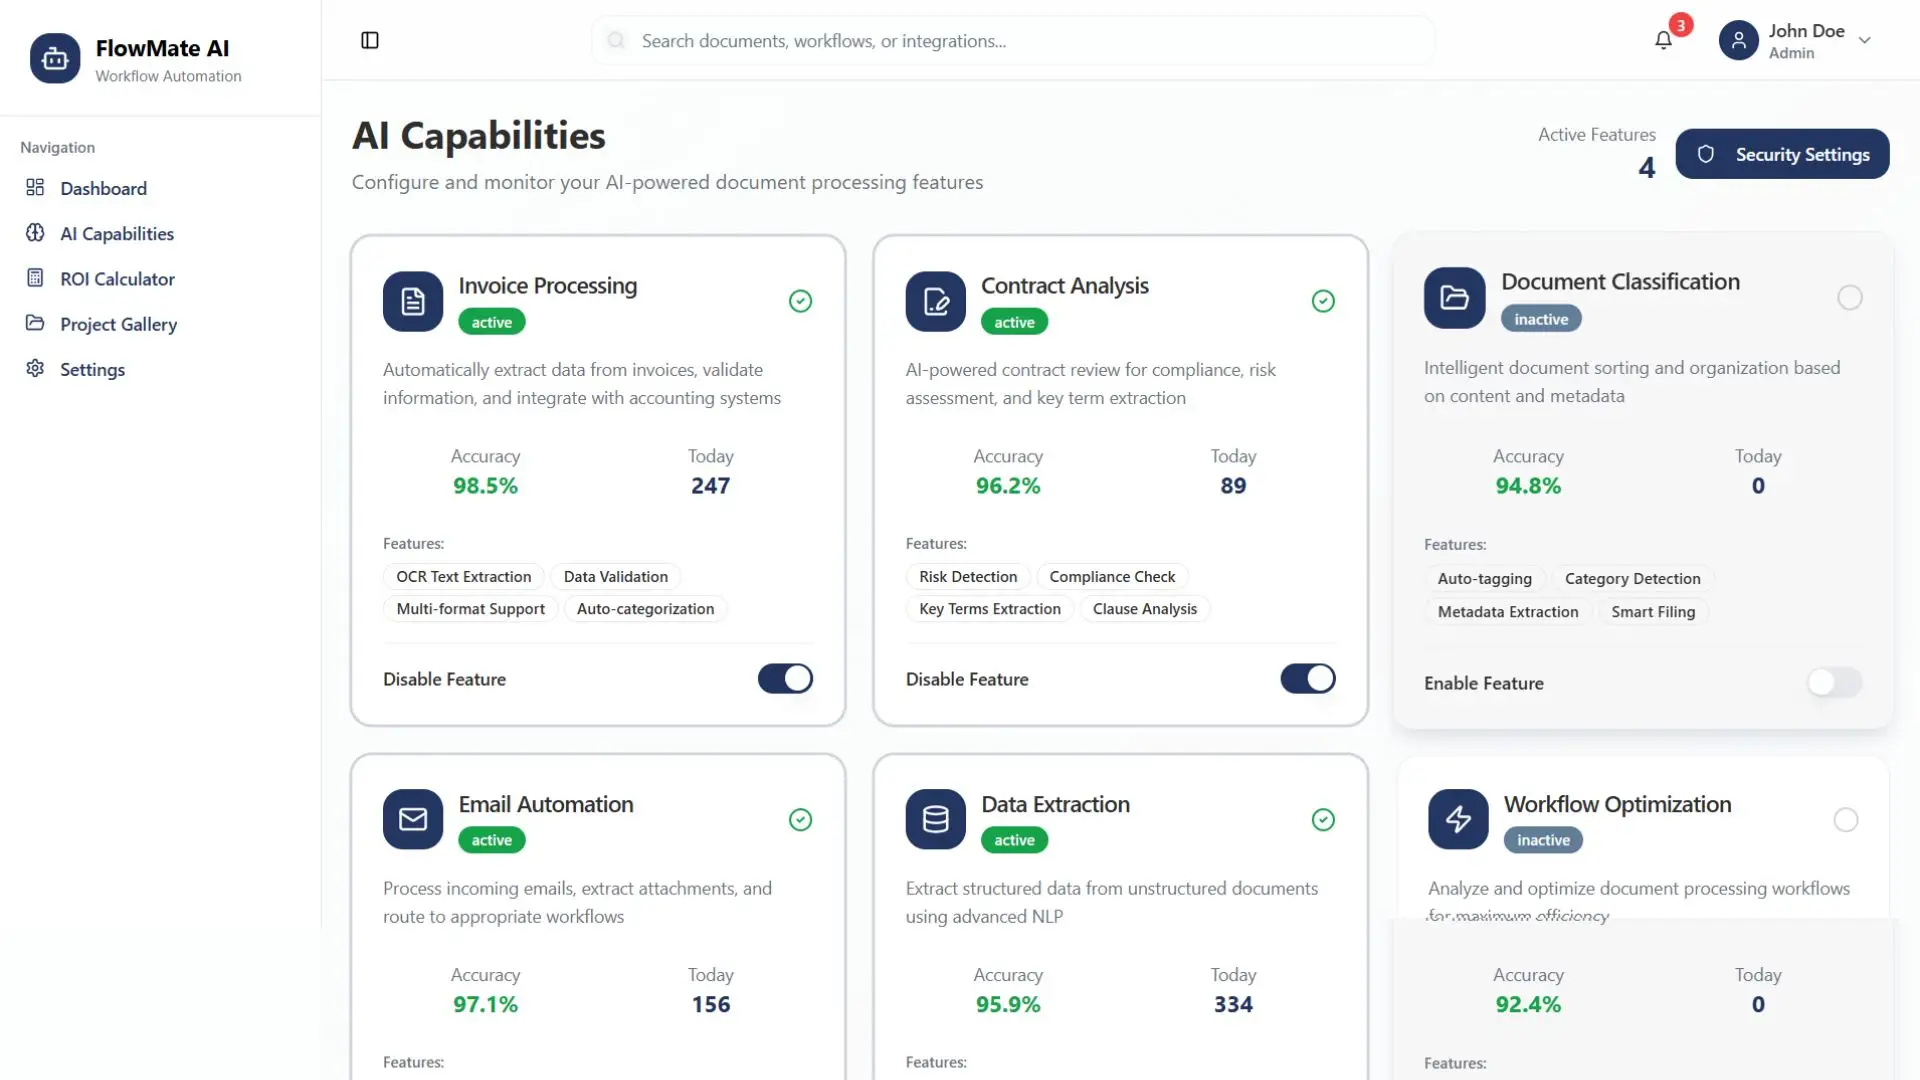Click the Data Validation tag
The width and height of the screenshot is (1920, 1080).
pos(615,576)
